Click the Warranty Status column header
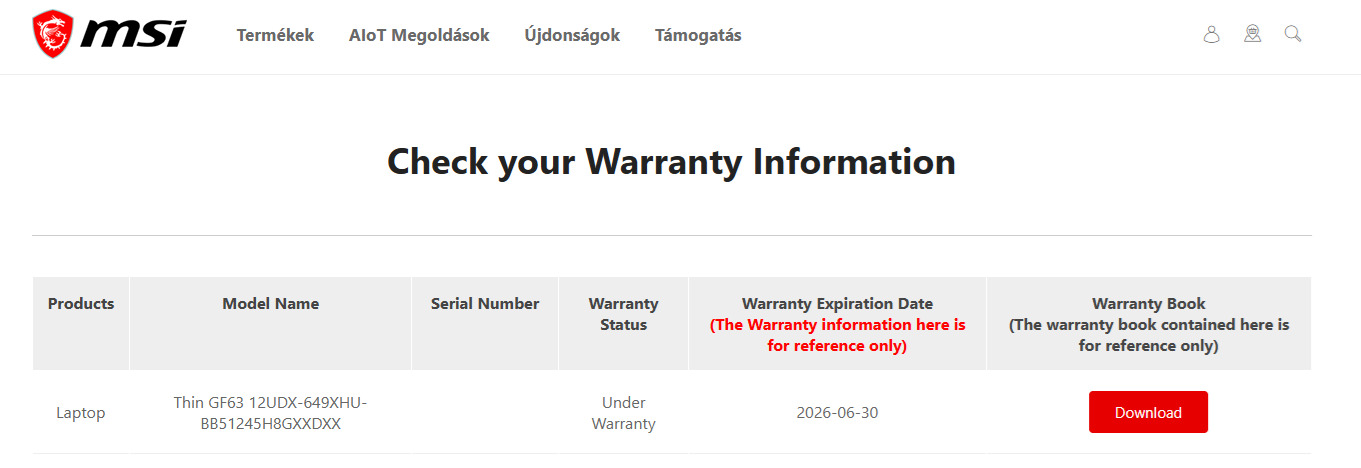This screenshot has height=468, width=1361. tap(623, 314)
